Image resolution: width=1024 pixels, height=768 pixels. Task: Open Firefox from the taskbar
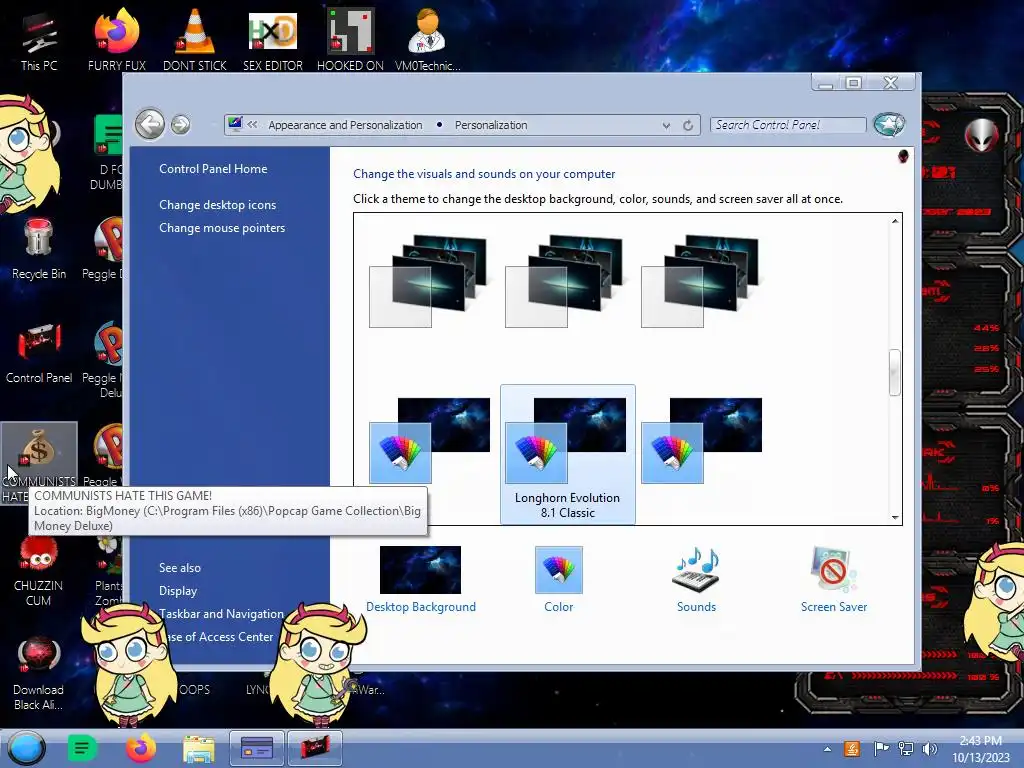click(x=140, y=748)
